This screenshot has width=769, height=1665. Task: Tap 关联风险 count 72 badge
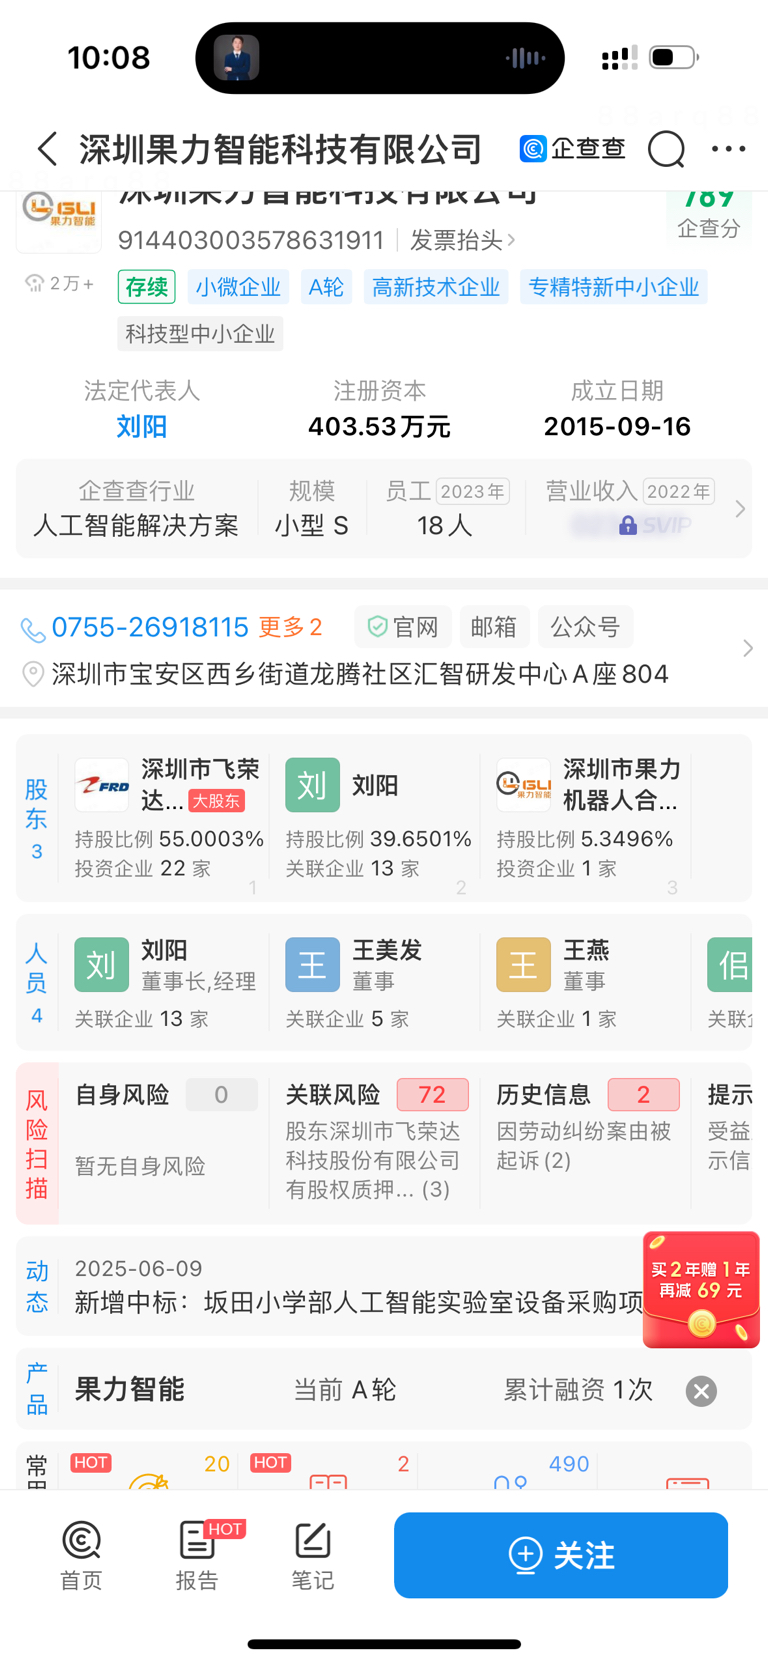[432, 1095]
